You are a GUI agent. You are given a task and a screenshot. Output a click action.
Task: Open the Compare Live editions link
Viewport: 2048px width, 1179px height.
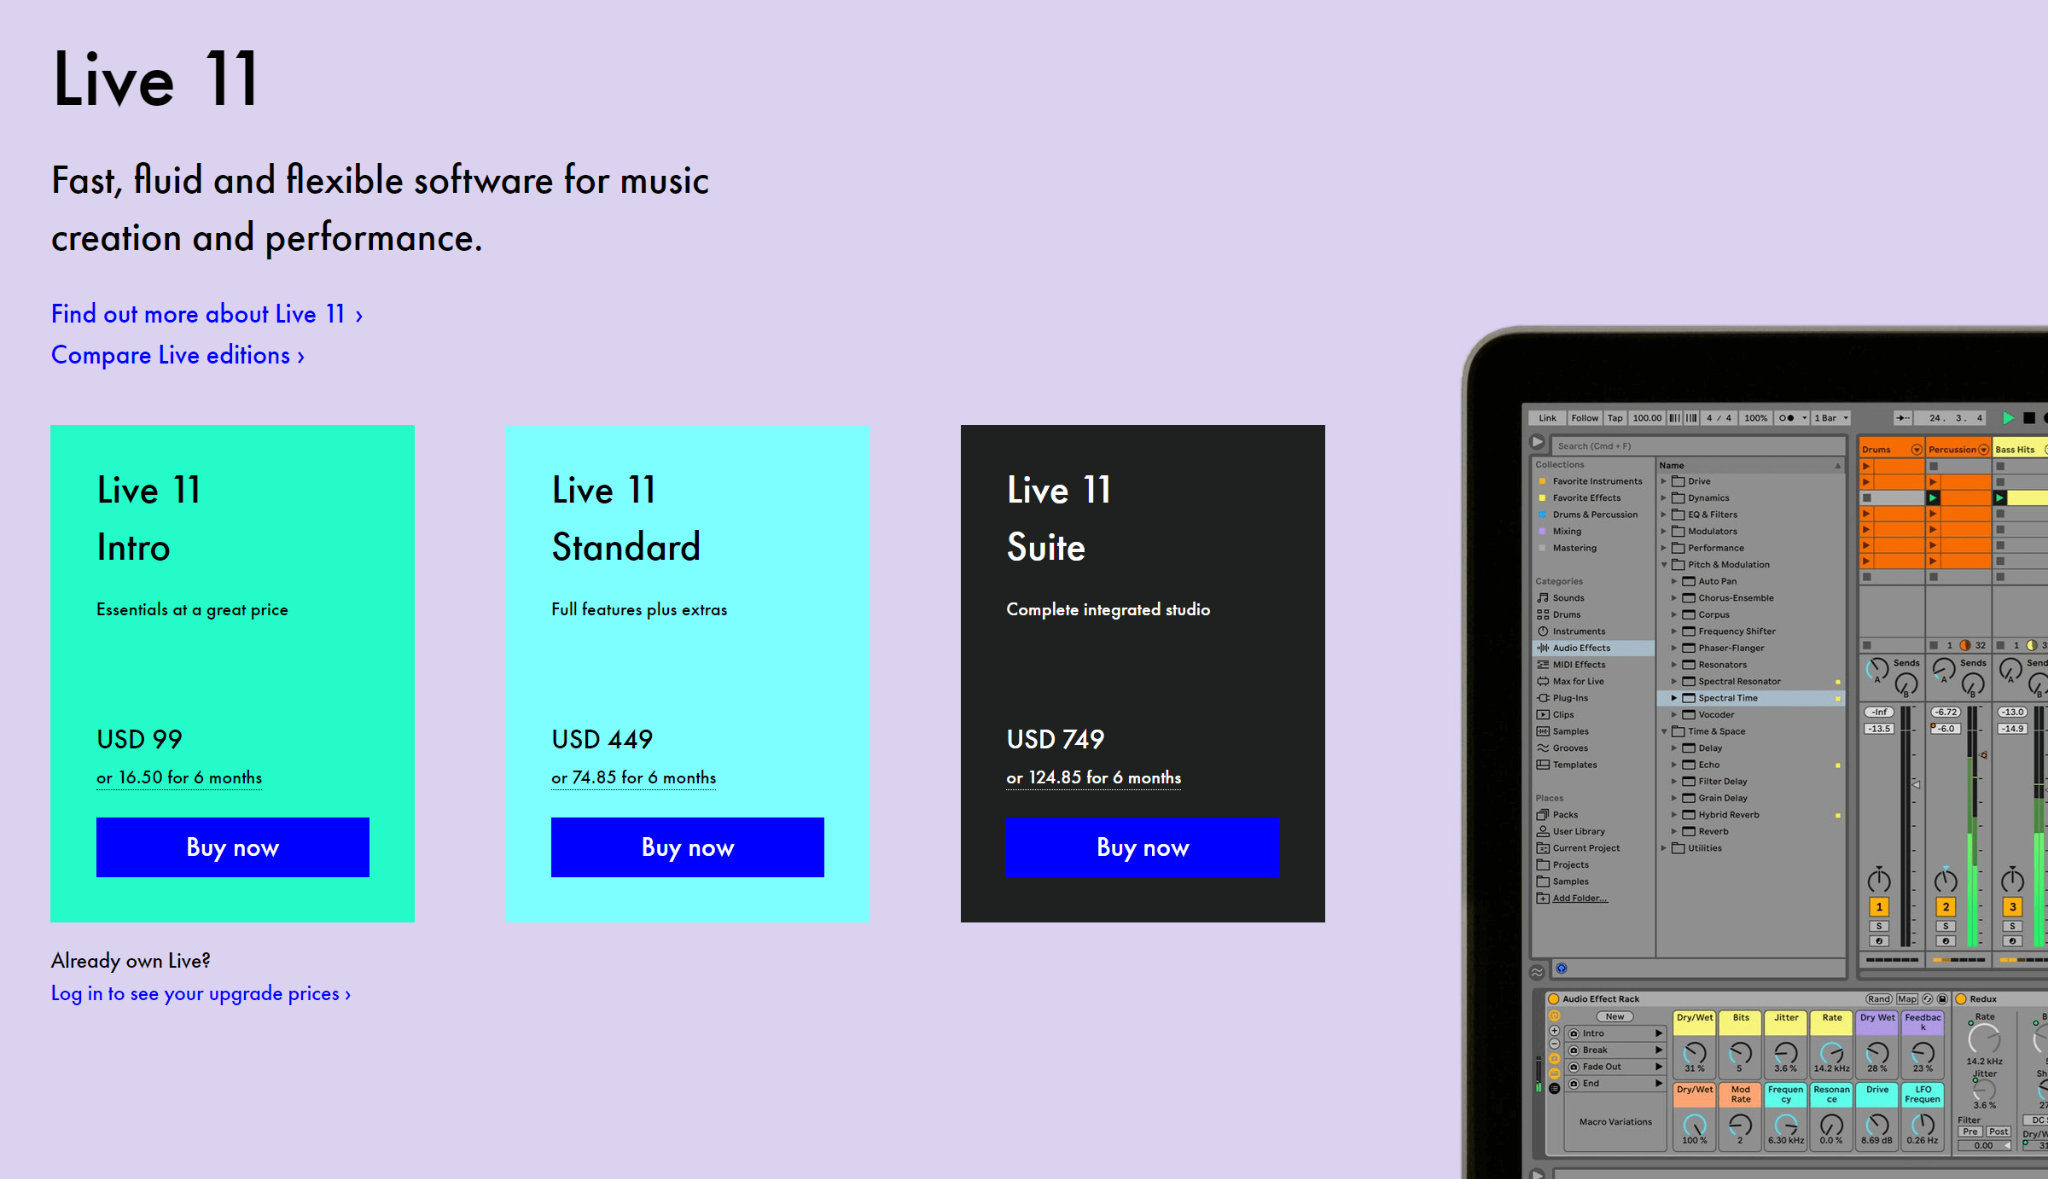[177, 355]
